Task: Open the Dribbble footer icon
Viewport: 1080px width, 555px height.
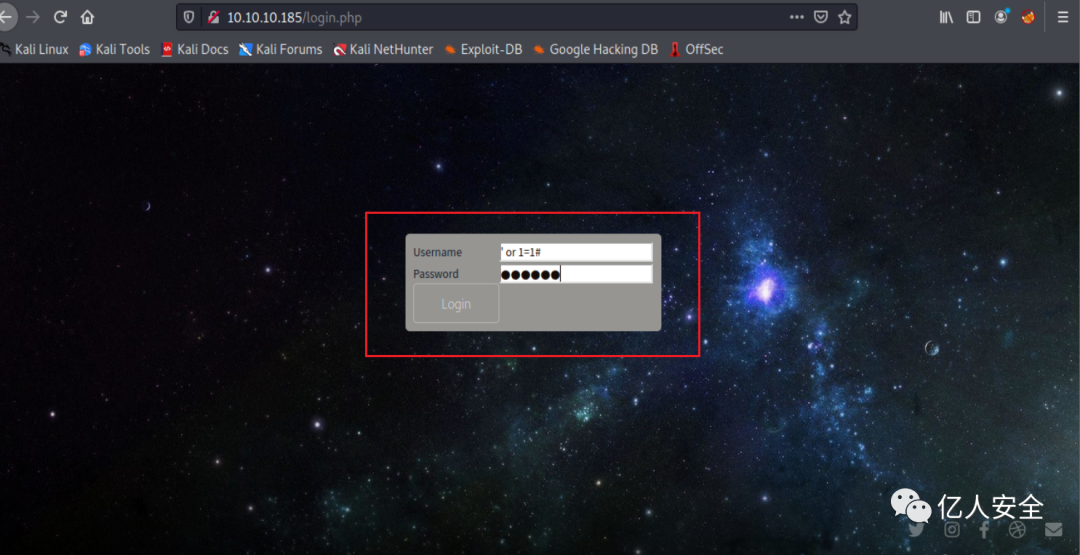Action: click(1017, 529)
